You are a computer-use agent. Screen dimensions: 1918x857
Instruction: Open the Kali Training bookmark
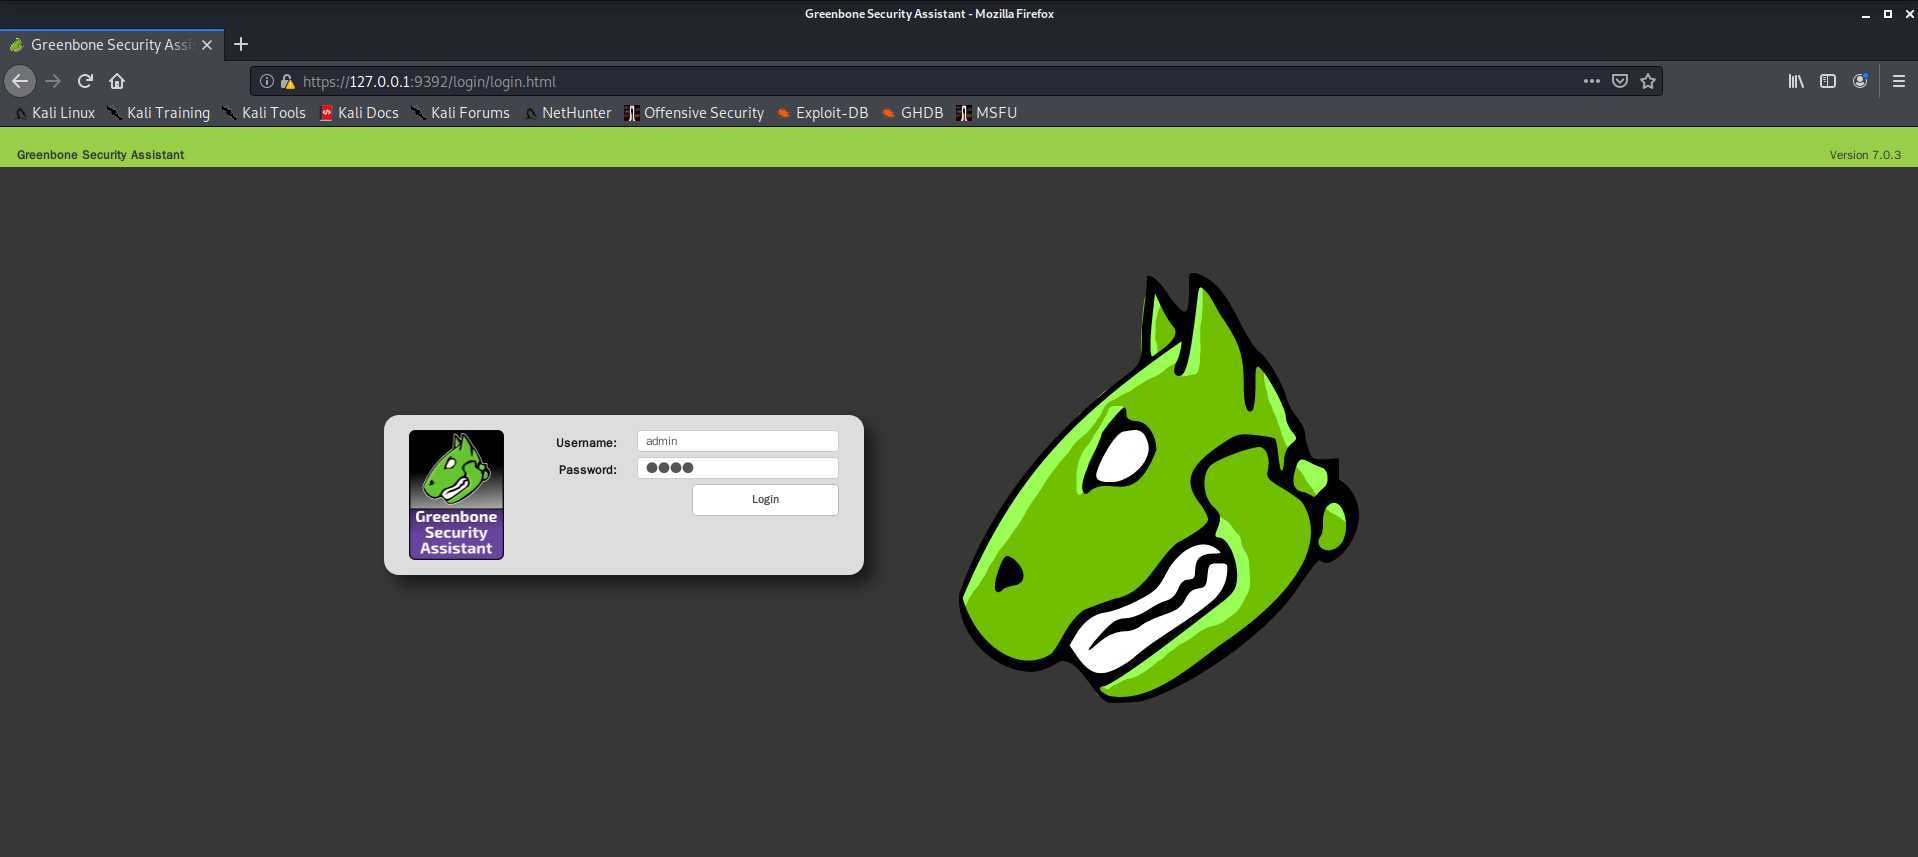click(x=159, y=113)
